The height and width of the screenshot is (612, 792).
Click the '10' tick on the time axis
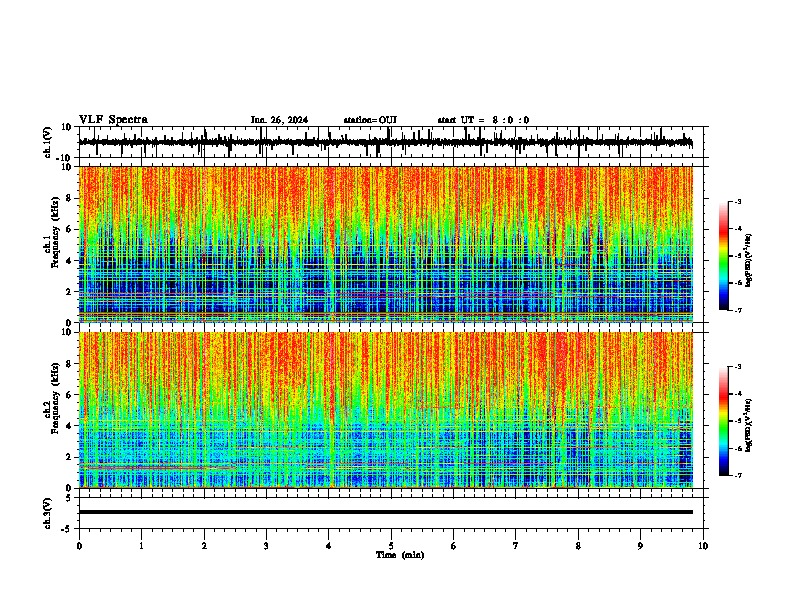pyautogui.click(x=703, y=546)
